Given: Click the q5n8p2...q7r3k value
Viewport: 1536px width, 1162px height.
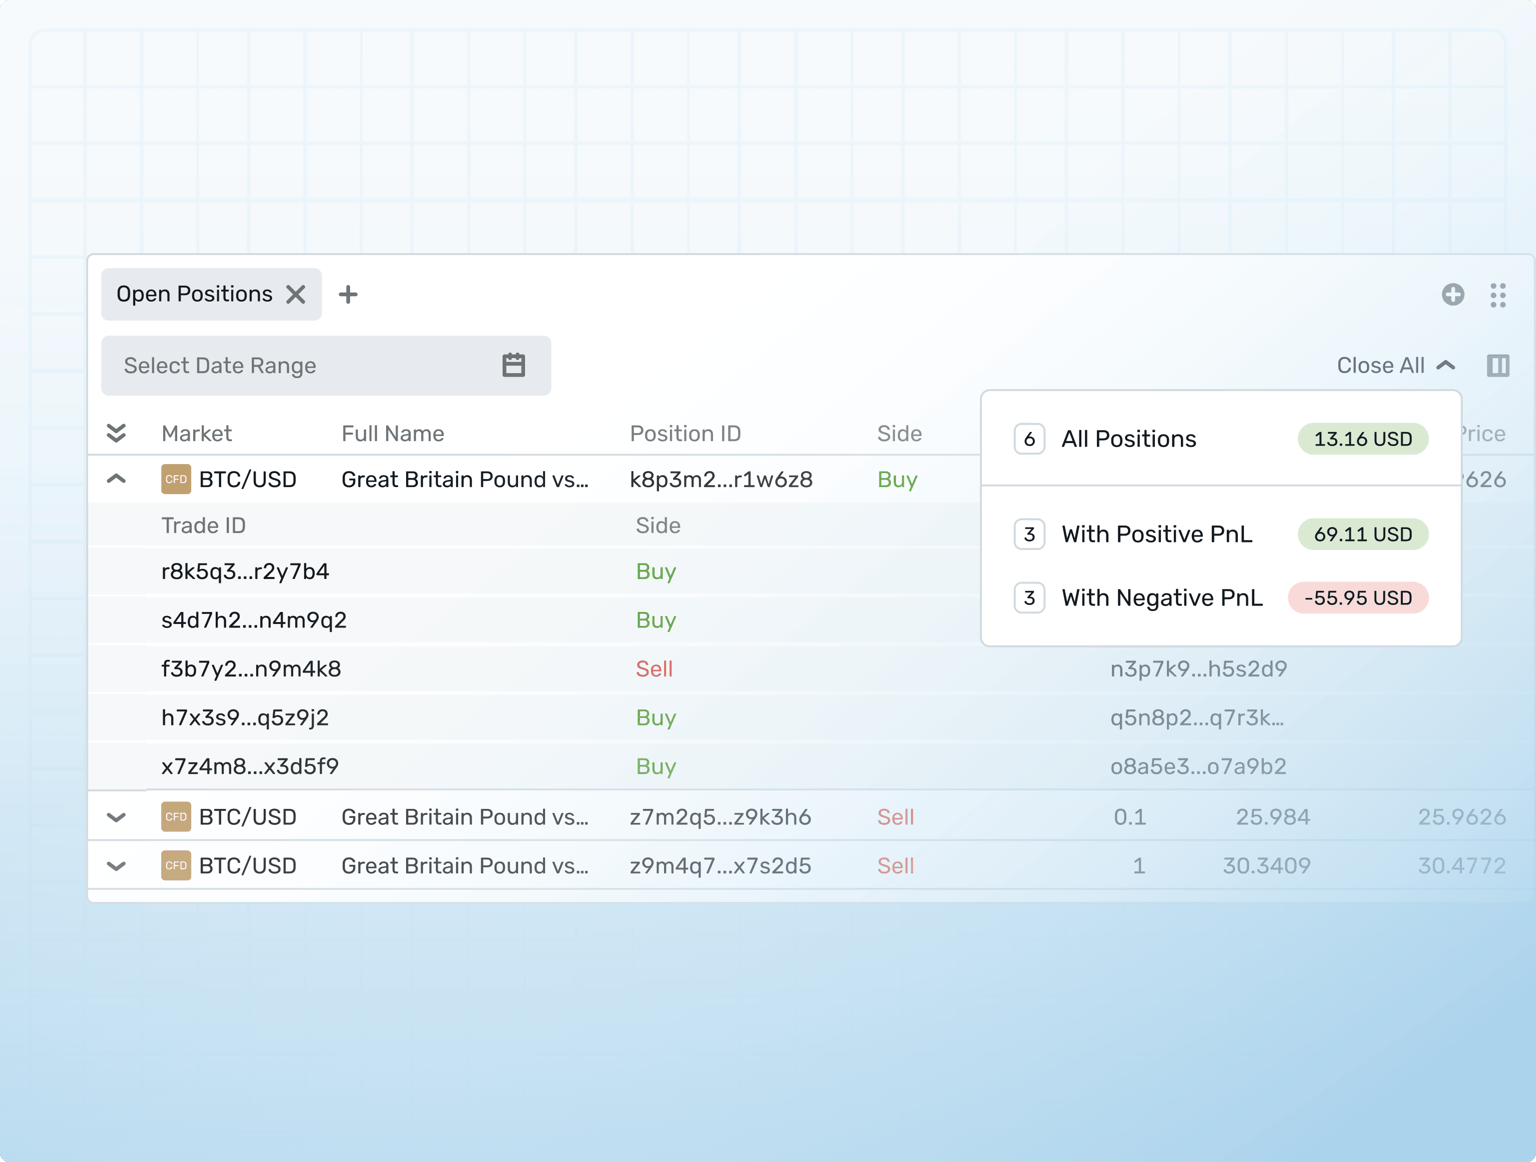Looking at the screenshot, I should (x=1197, y=717).
